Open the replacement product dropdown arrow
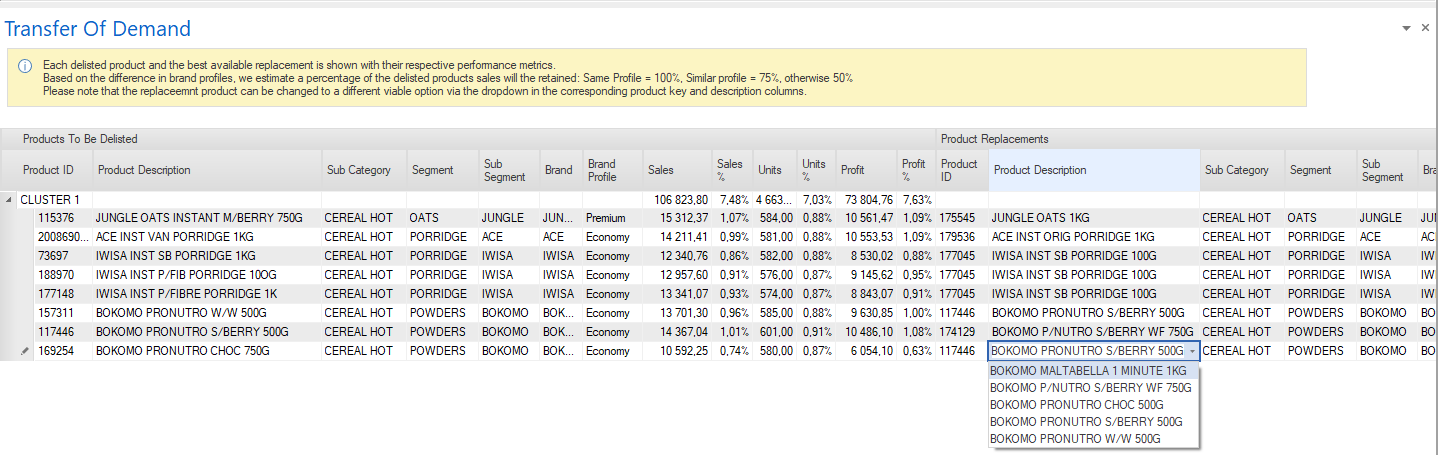1438x455 pixels. coord(1192,351)
